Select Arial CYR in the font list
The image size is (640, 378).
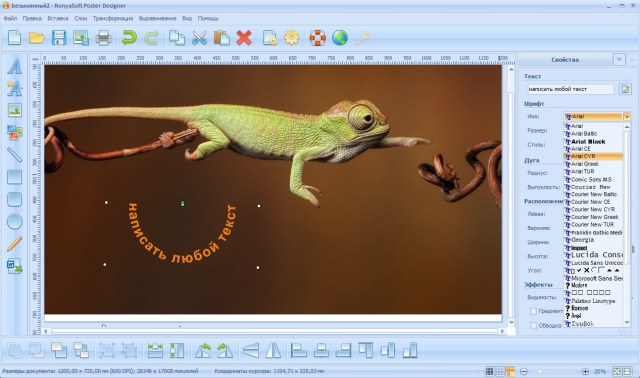coord(593,156)
